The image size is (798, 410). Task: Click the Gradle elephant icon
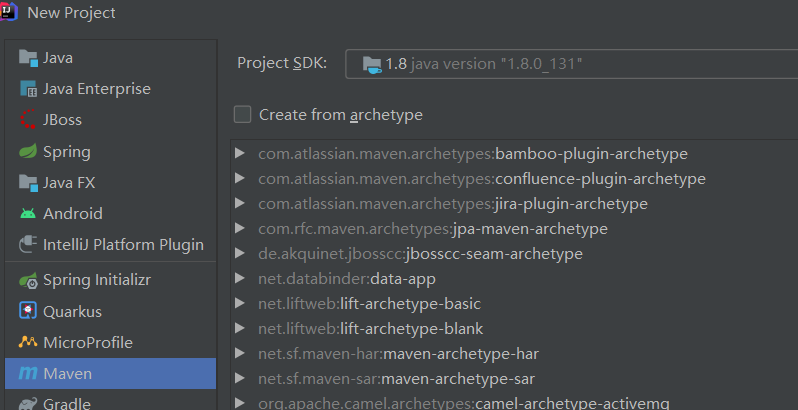(28, 404)
